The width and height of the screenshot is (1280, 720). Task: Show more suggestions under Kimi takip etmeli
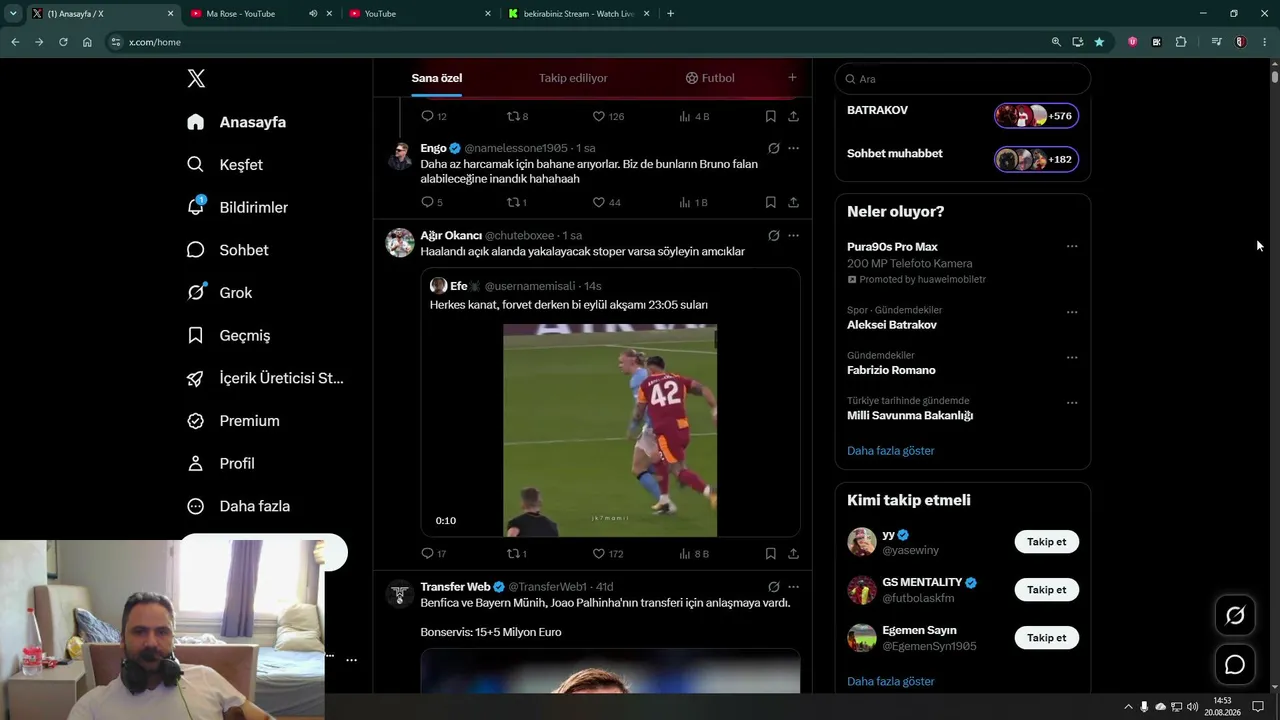(891, 682)
